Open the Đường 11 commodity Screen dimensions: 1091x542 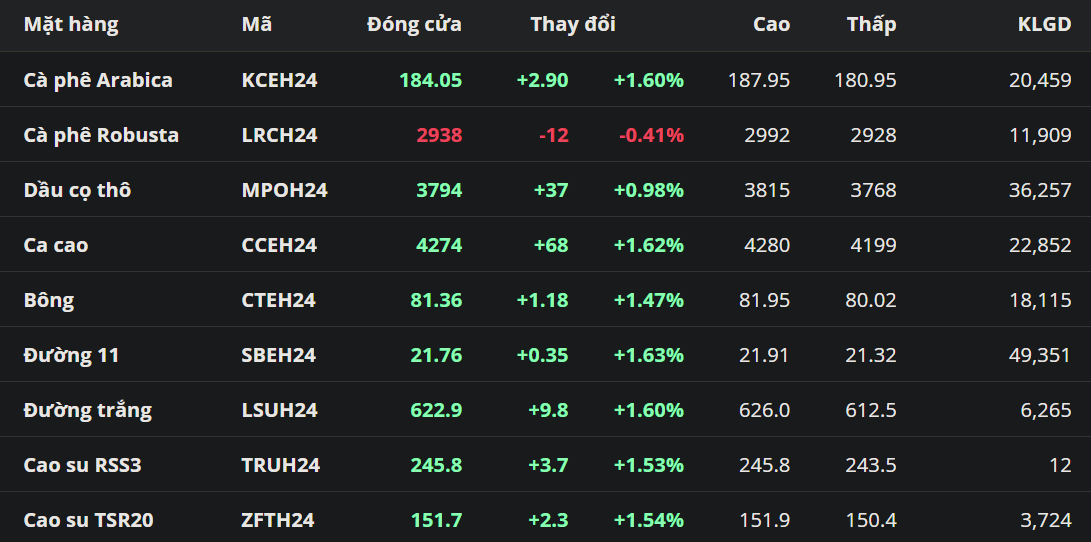pyautogui.click(x=72, y=355)
